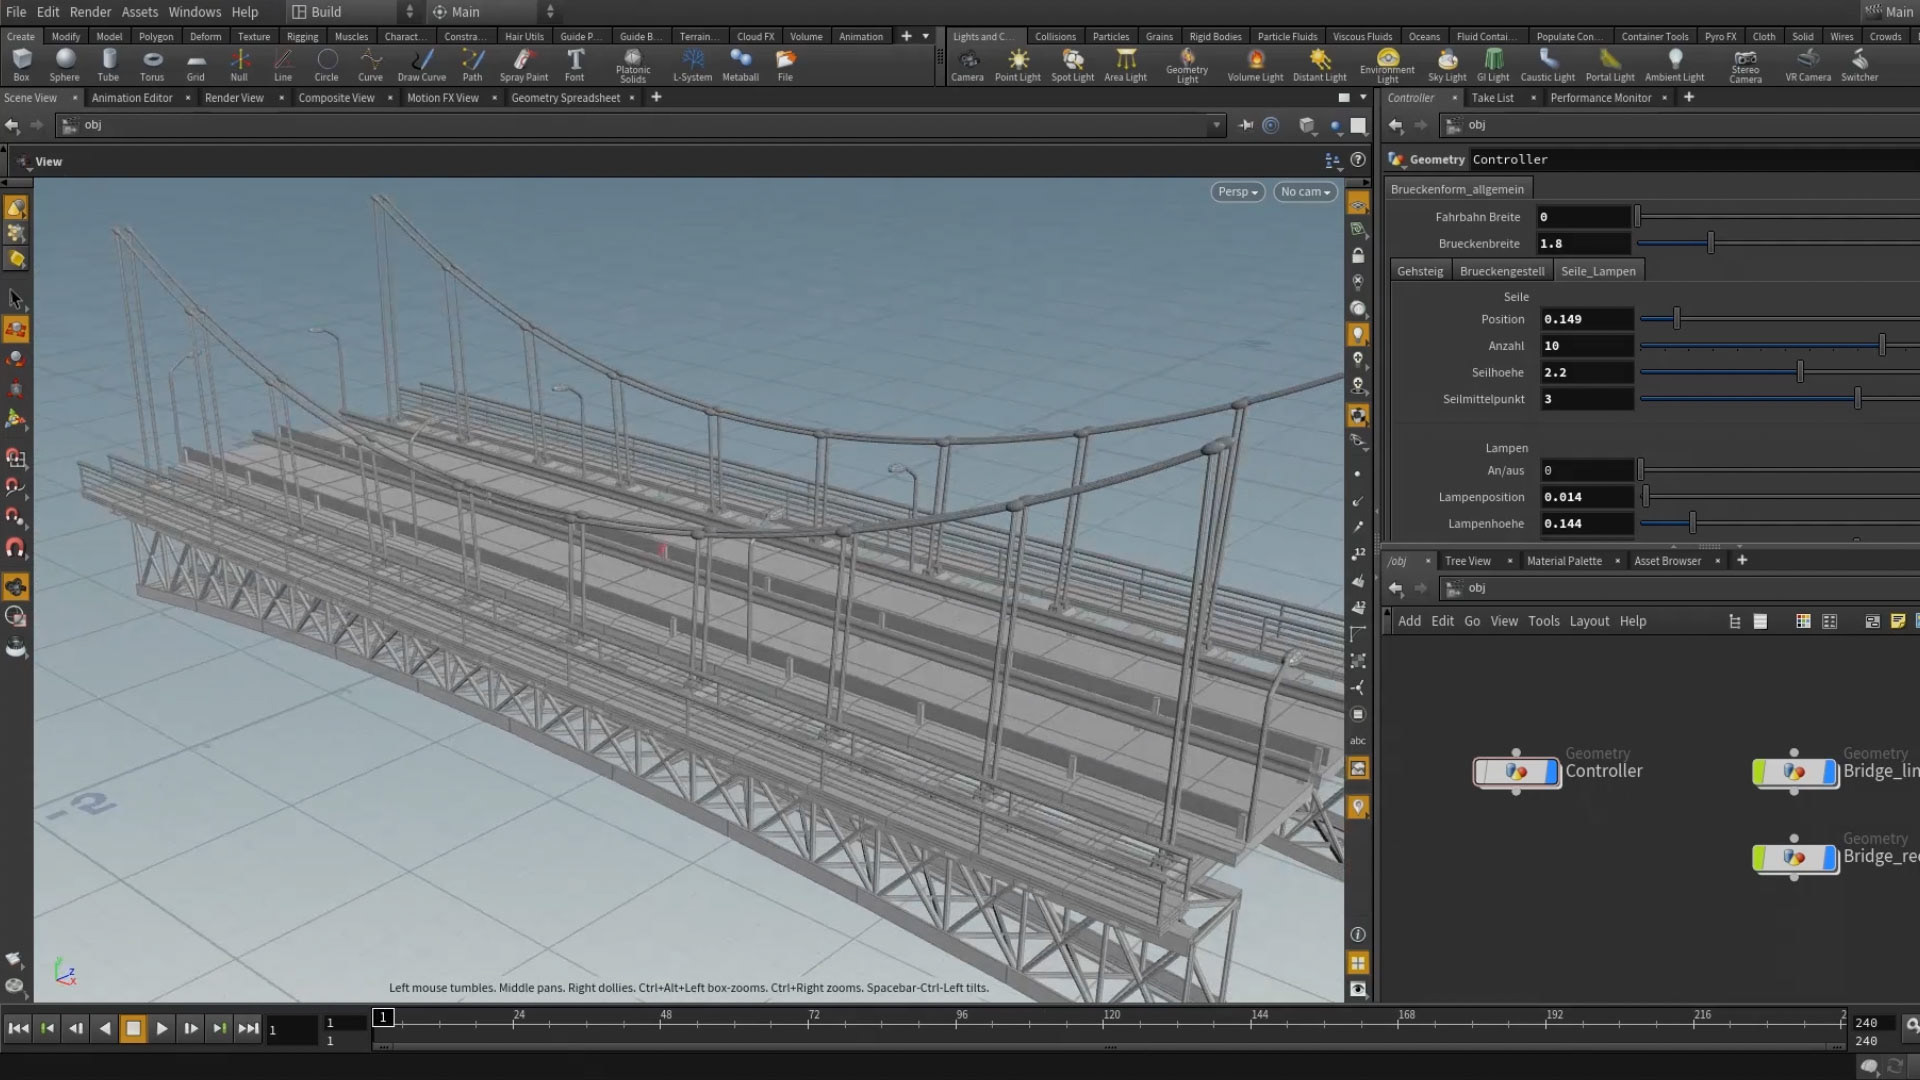Click the Sky Light shelf icon
This screenshot has width=1920, height=1080.
coord(1447,64)
